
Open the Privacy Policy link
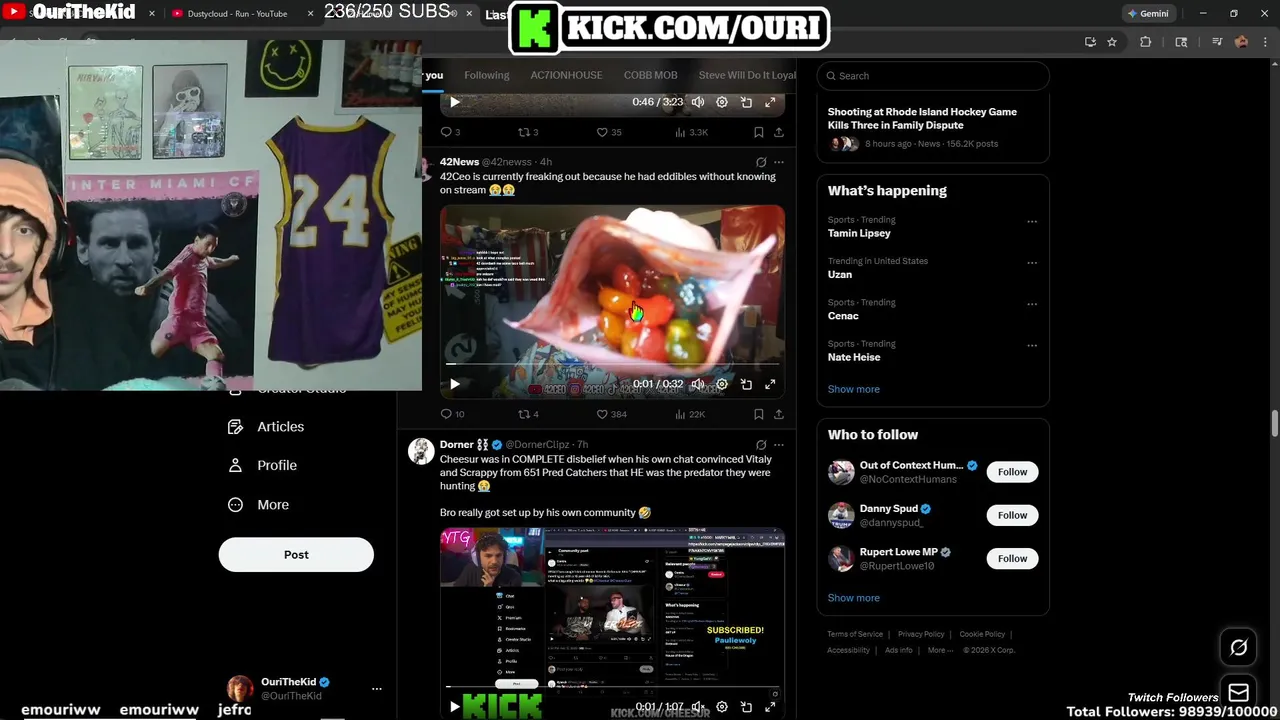click(921, 634)
